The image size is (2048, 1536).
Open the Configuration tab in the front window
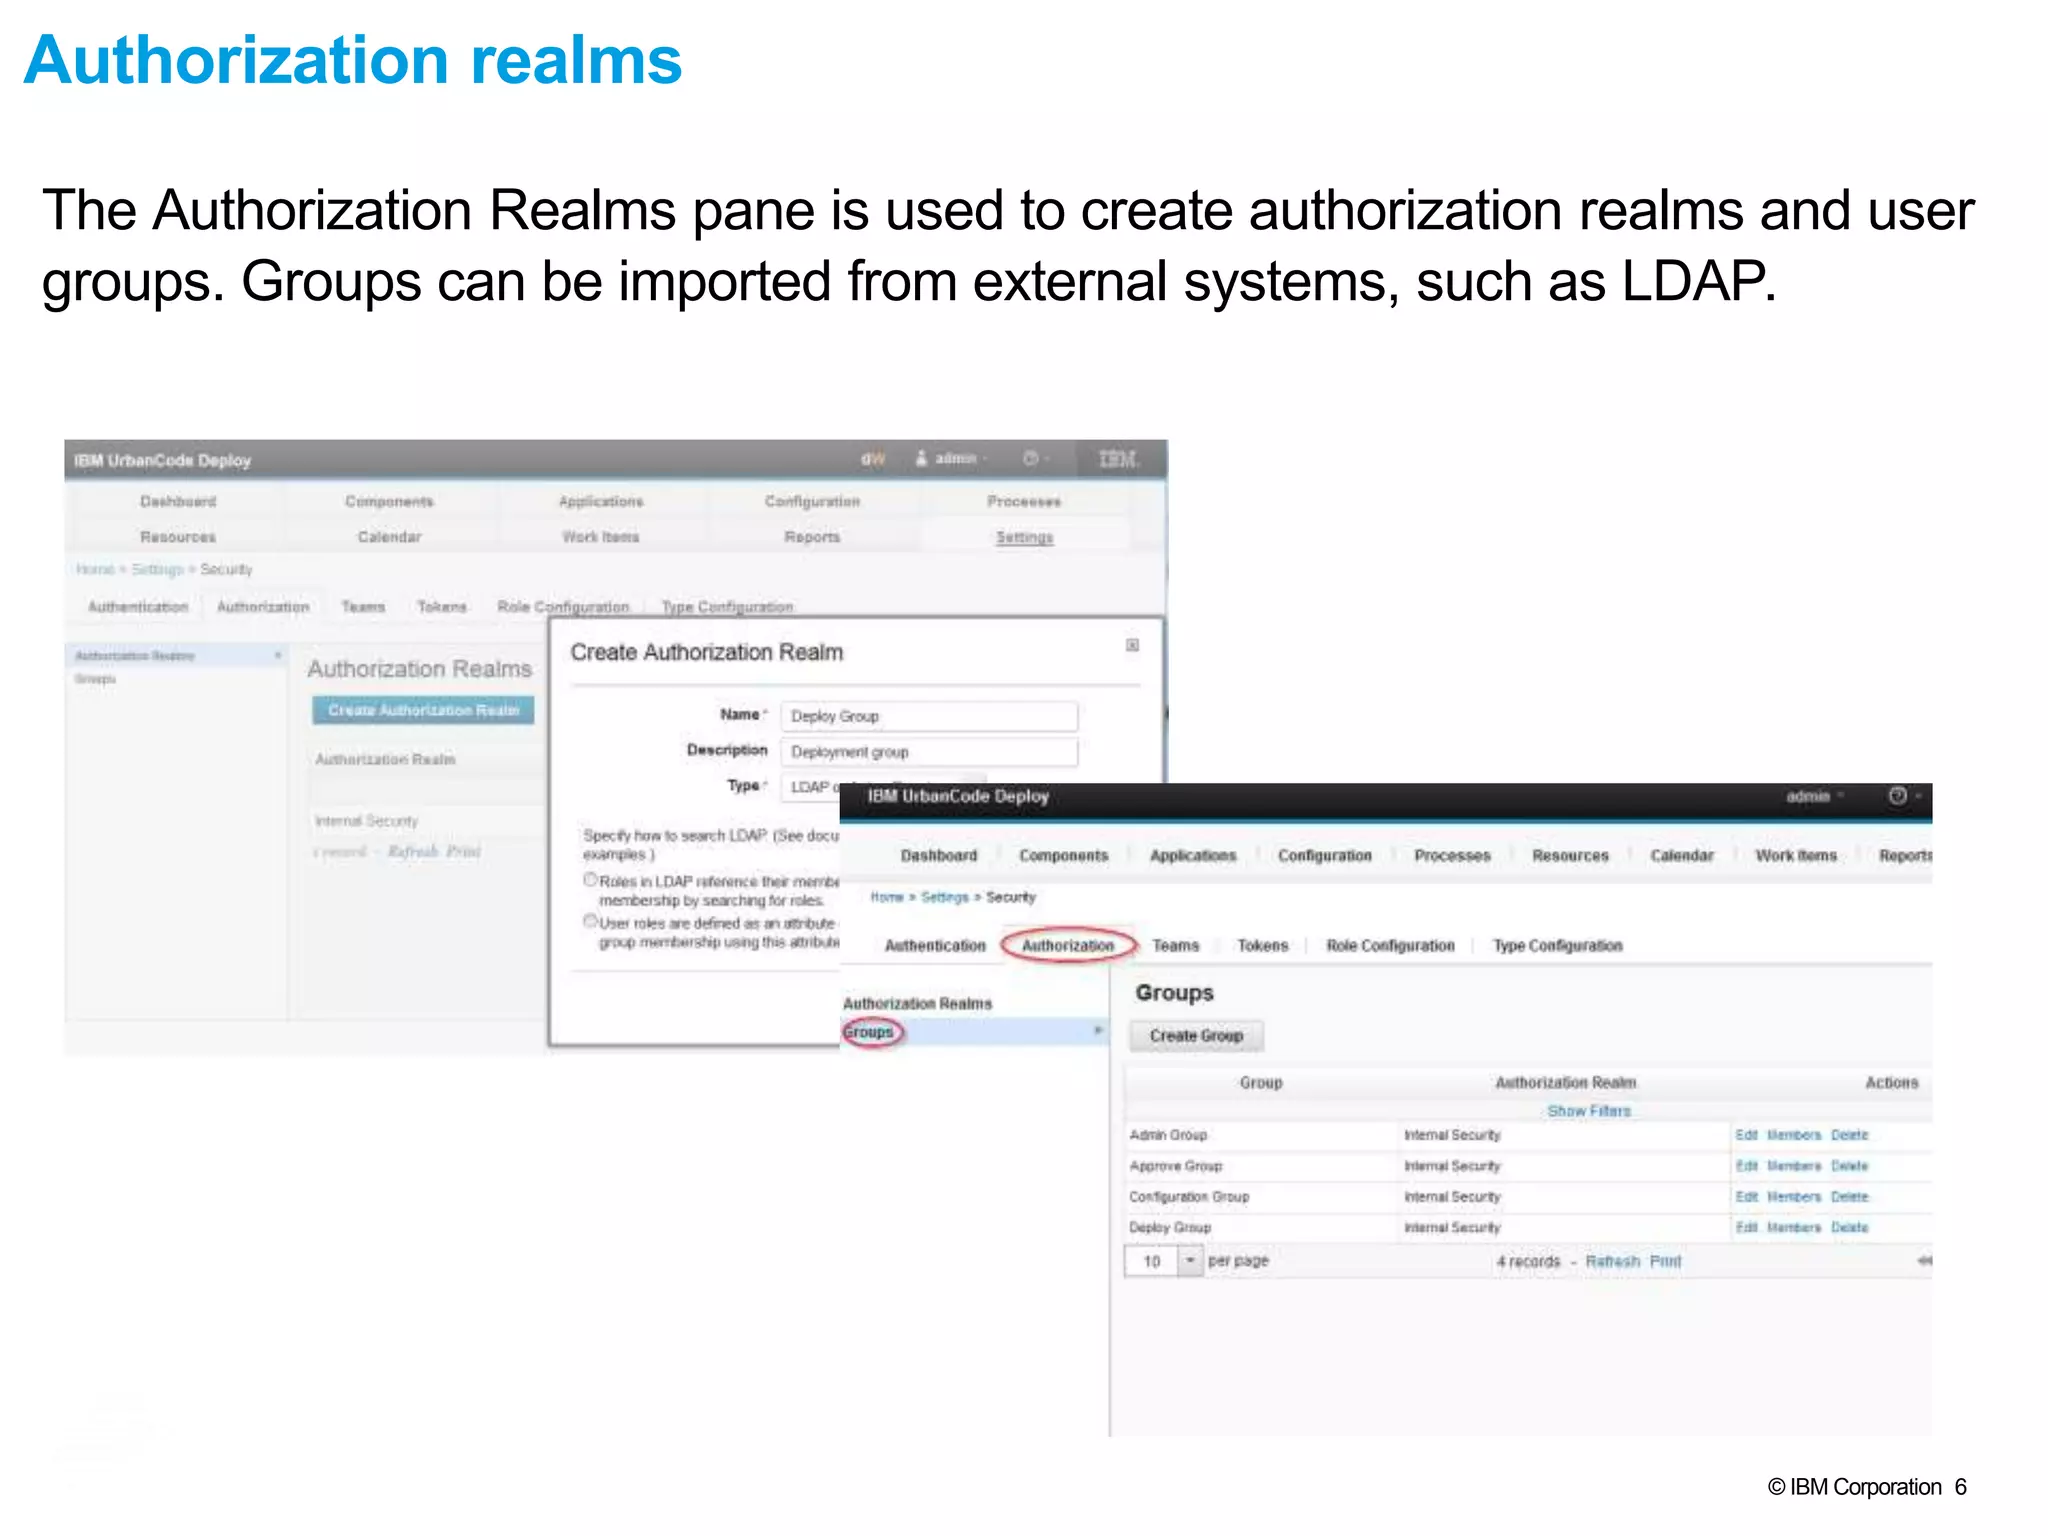[1324, 856]
